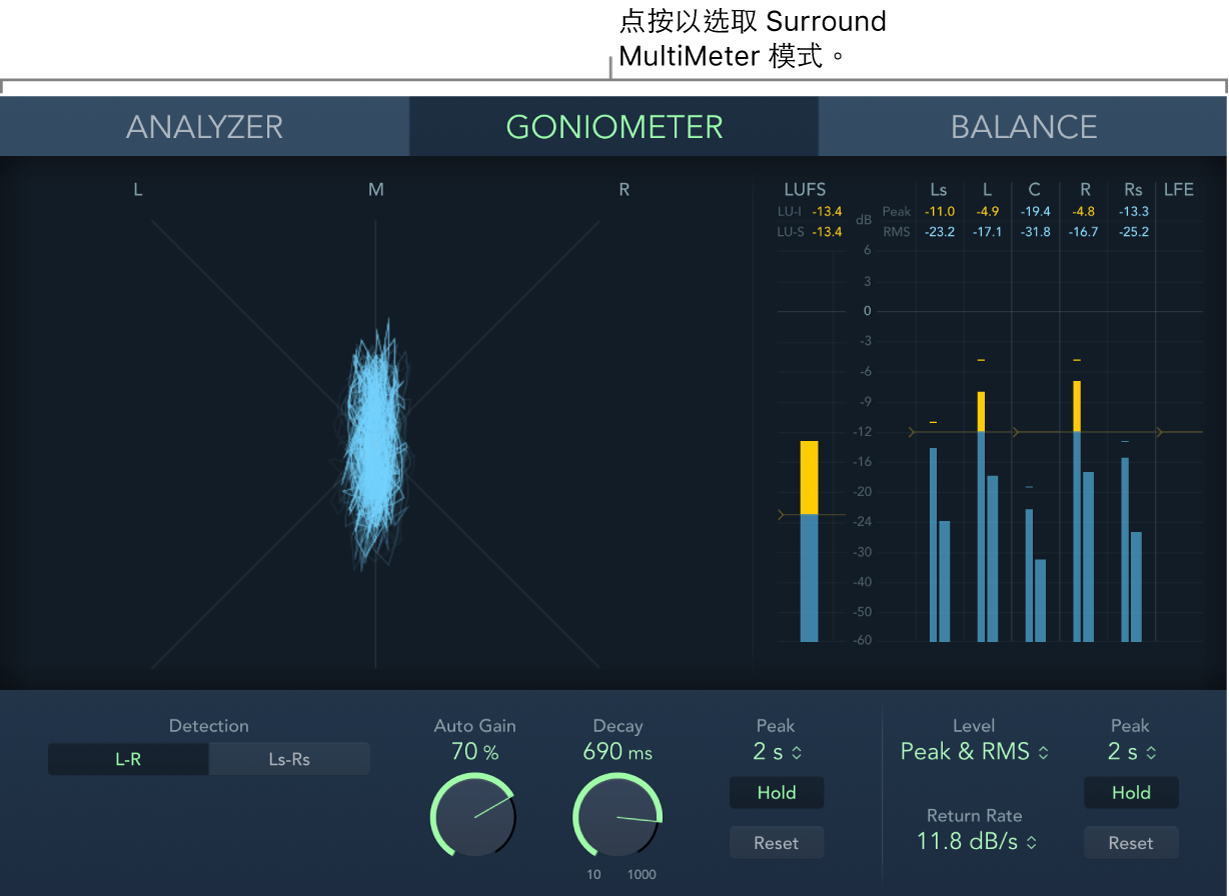Select Ls-Rs detection mode

289,759
